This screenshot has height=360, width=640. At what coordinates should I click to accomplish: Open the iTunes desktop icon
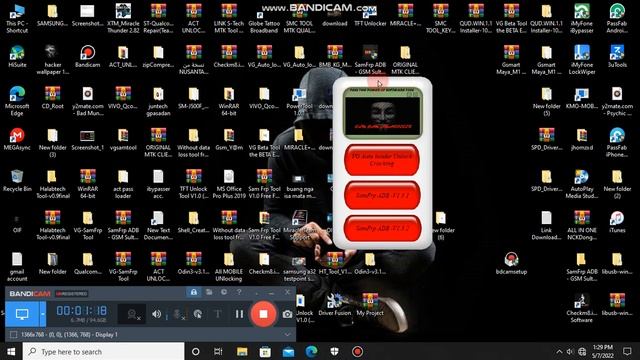click(x=617, y=222)
